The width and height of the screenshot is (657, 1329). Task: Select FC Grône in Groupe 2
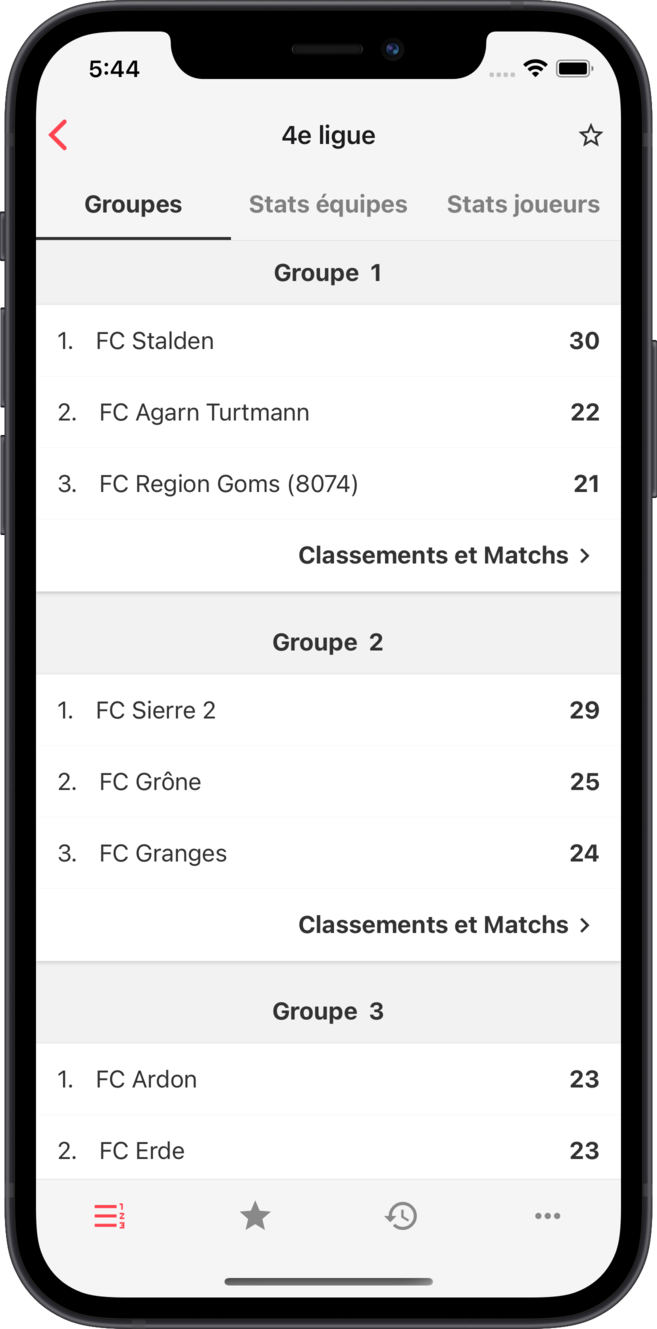click(328, 782)
